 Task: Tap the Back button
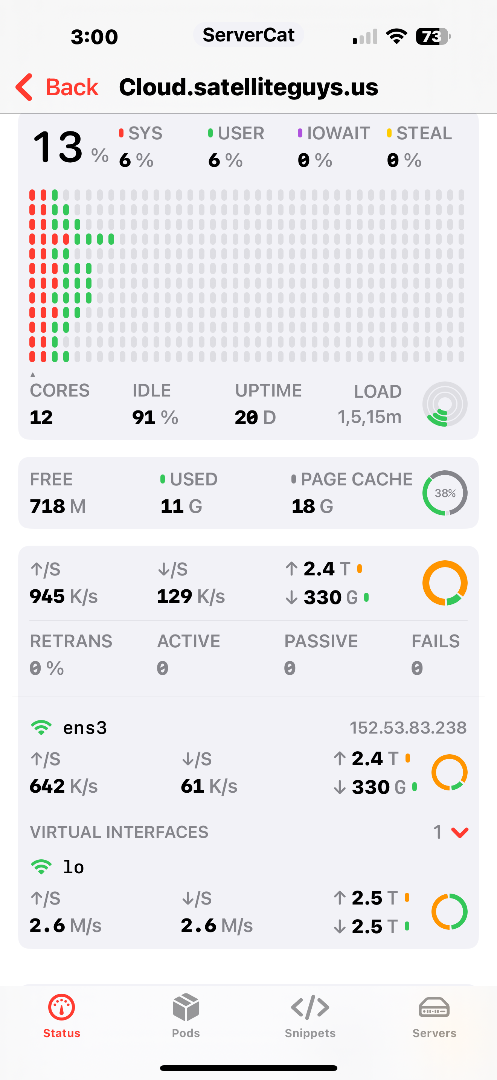pyautogui.click(x=56, y=87)
